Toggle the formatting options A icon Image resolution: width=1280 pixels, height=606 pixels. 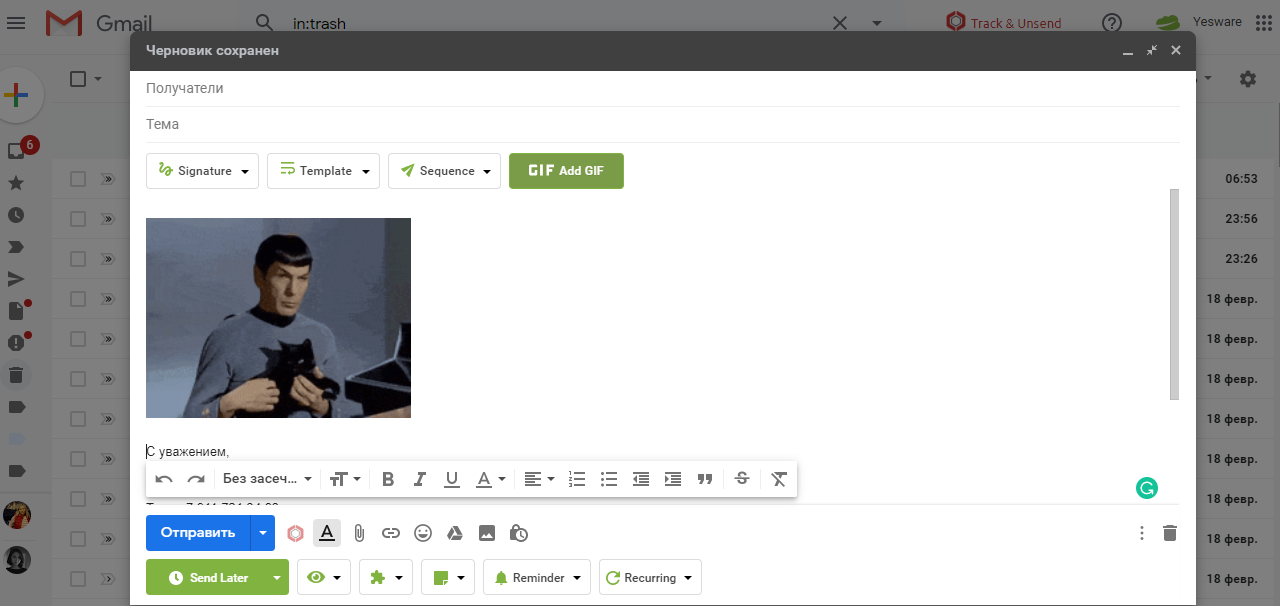click(327, 533)
